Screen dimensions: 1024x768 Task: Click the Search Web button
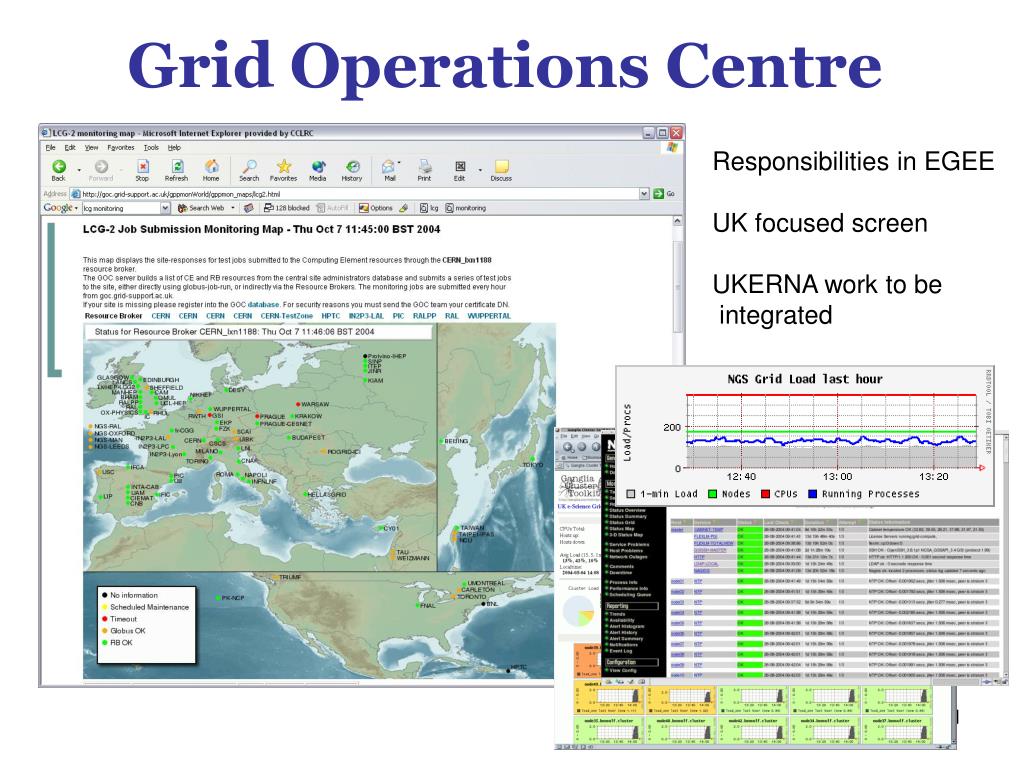[201, 208]
